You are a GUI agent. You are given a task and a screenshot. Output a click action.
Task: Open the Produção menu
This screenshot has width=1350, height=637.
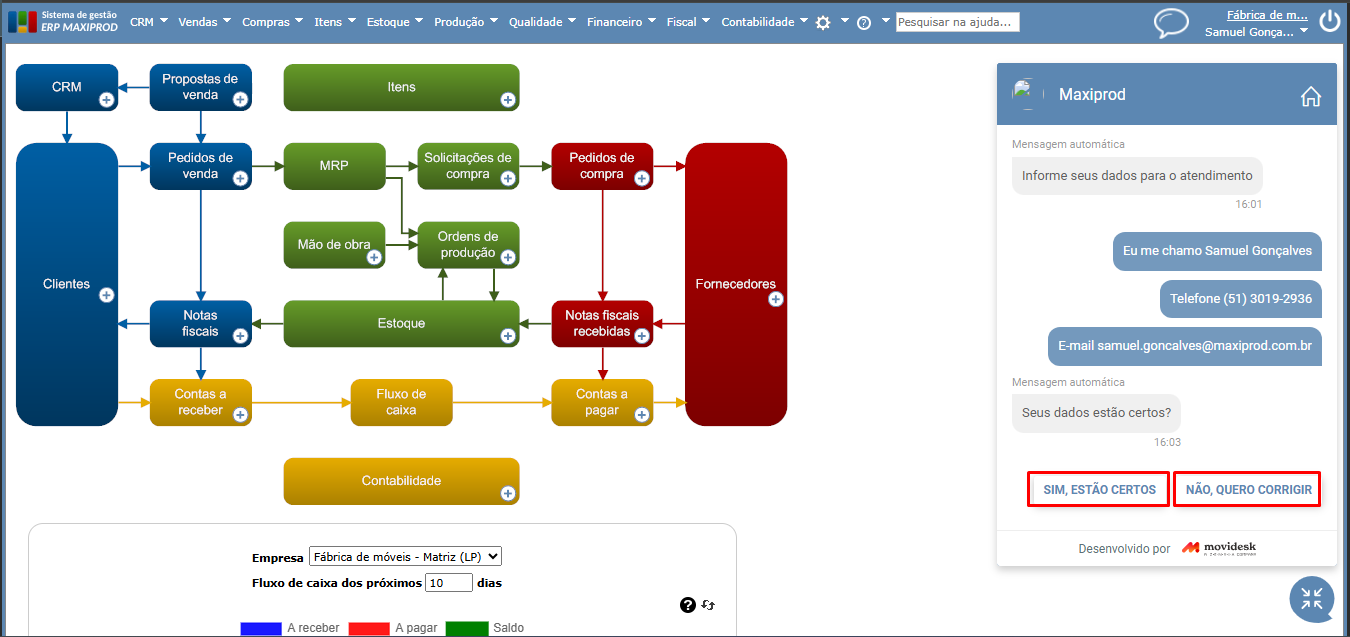[466, 22]
